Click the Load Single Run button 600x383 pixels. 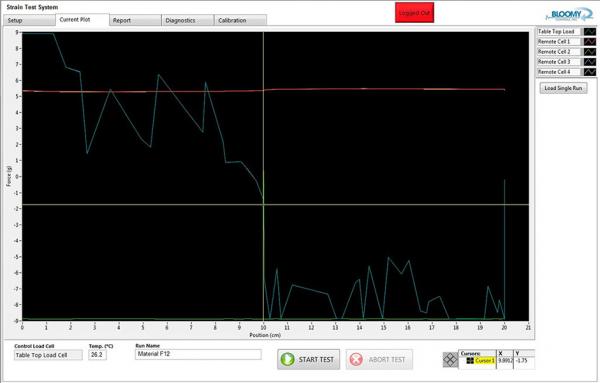tap(563, 88)
